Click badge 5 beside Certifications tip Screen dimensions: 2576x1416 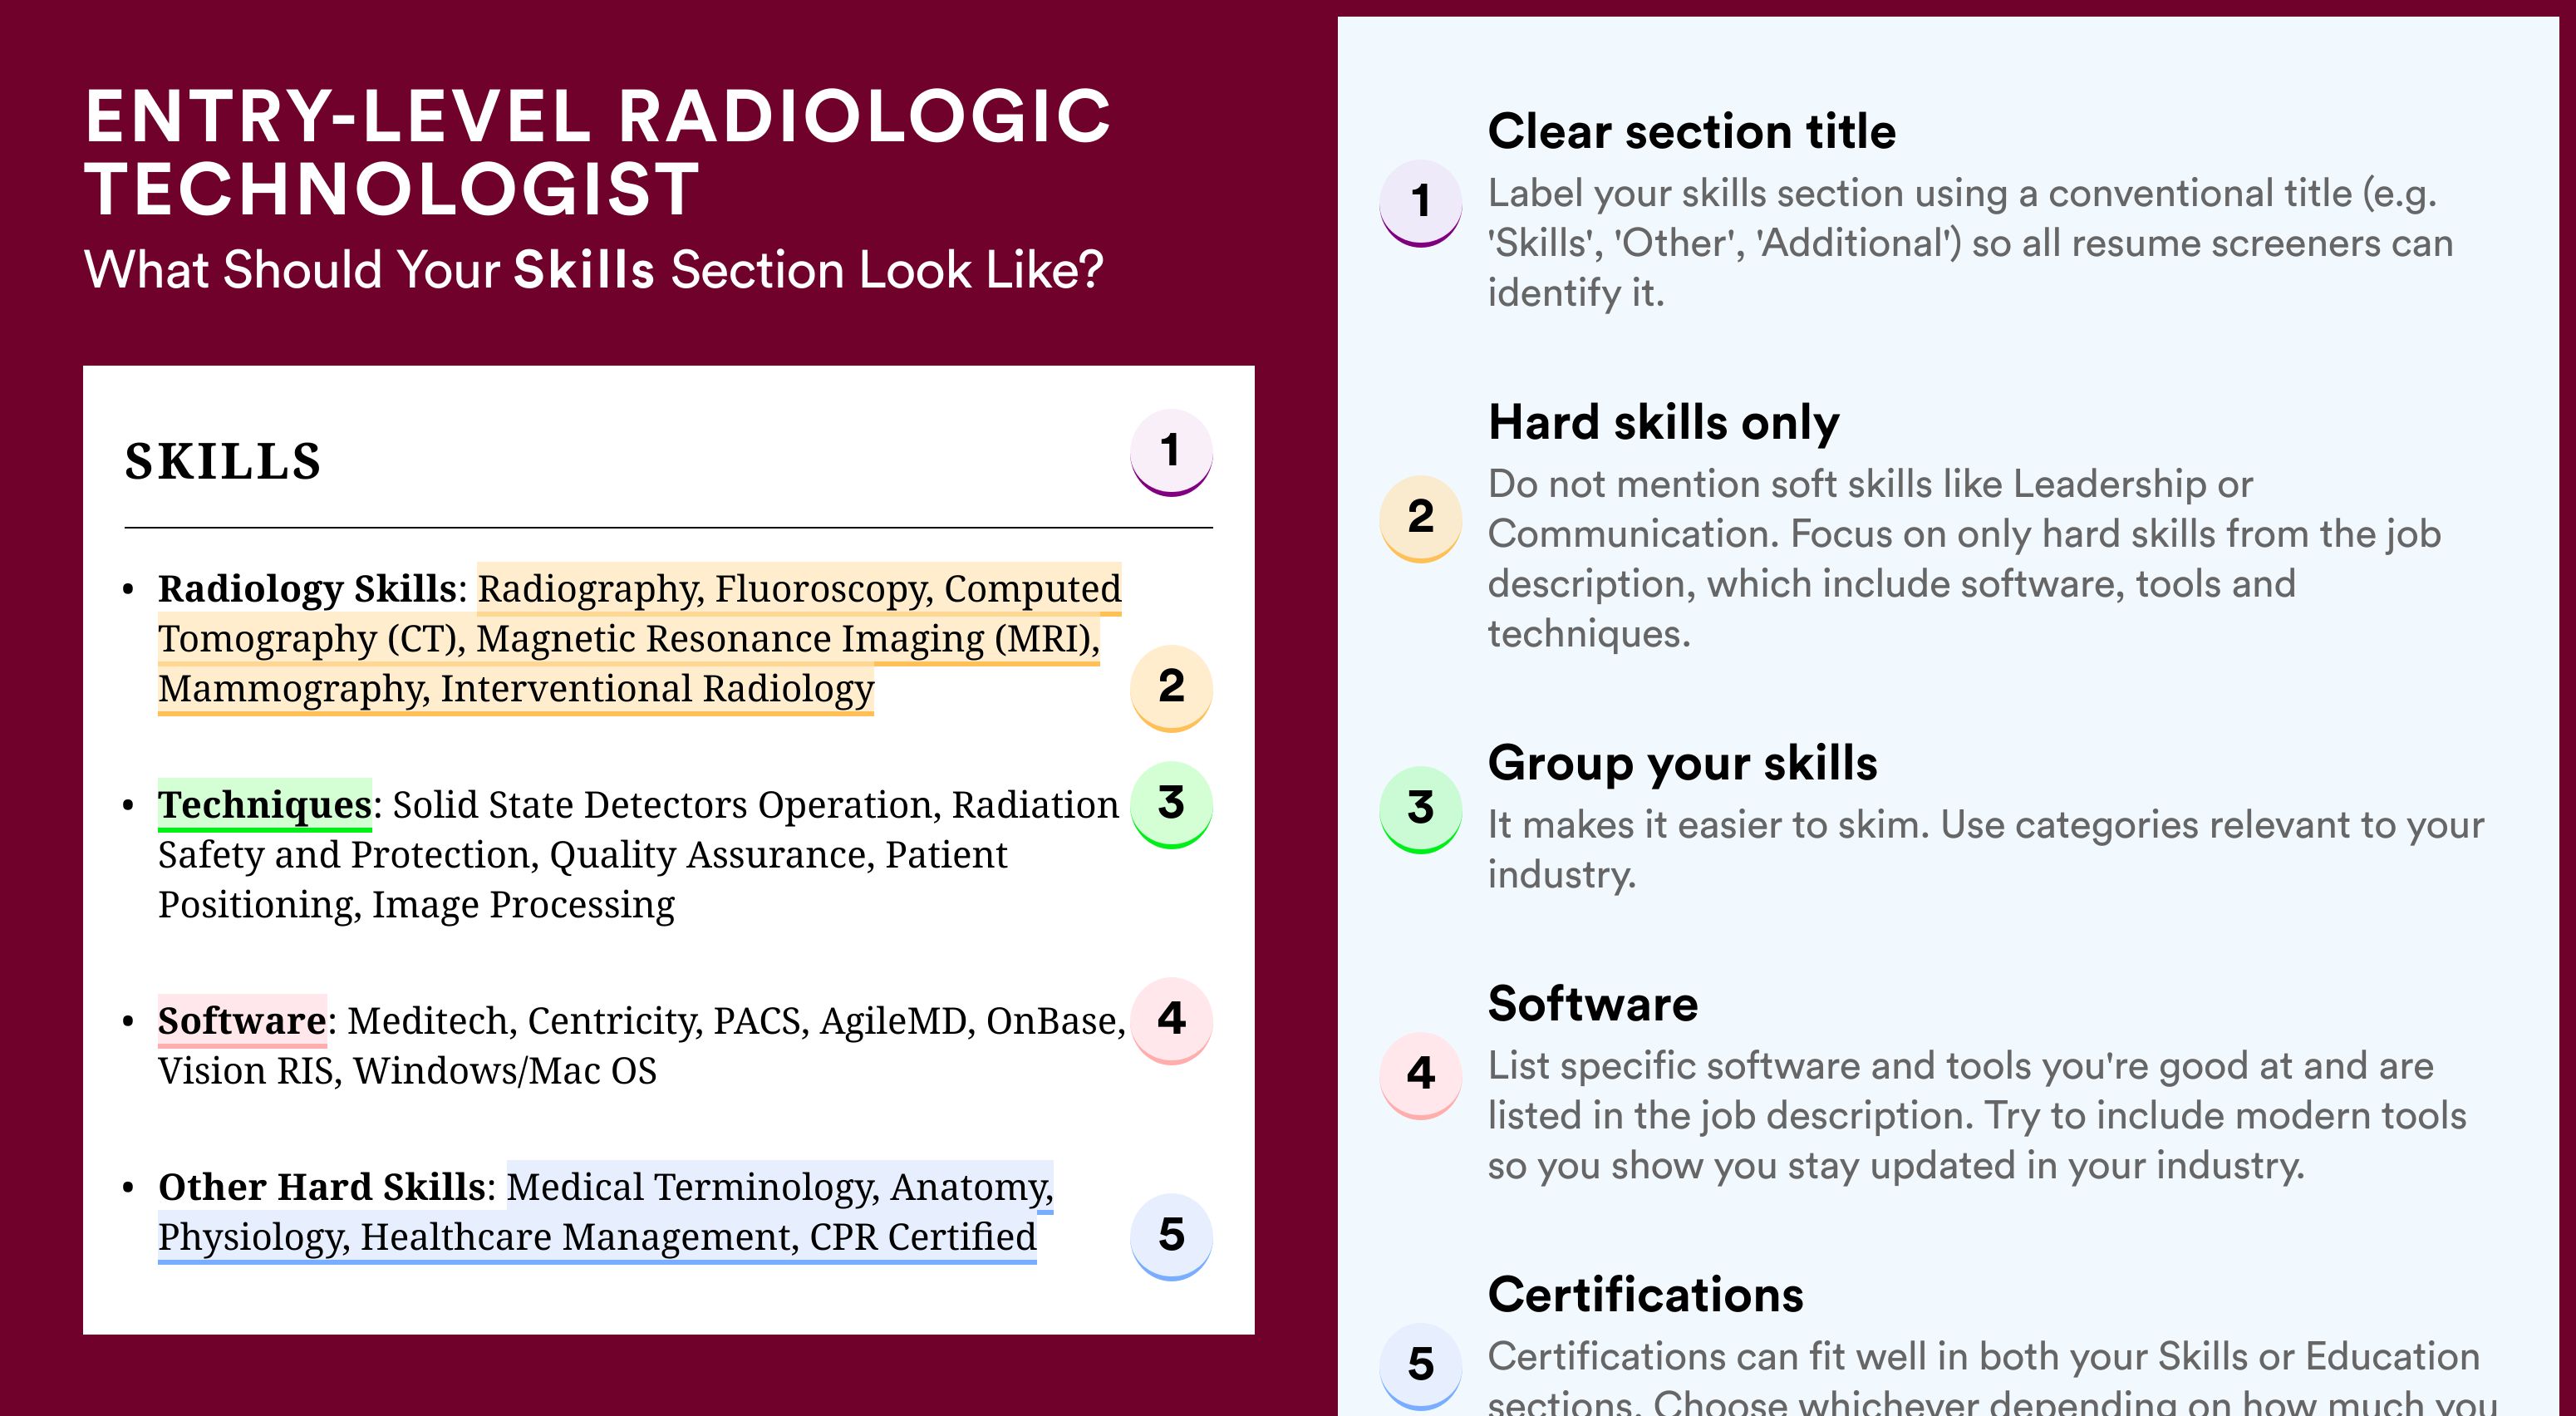point(1421,1366)
